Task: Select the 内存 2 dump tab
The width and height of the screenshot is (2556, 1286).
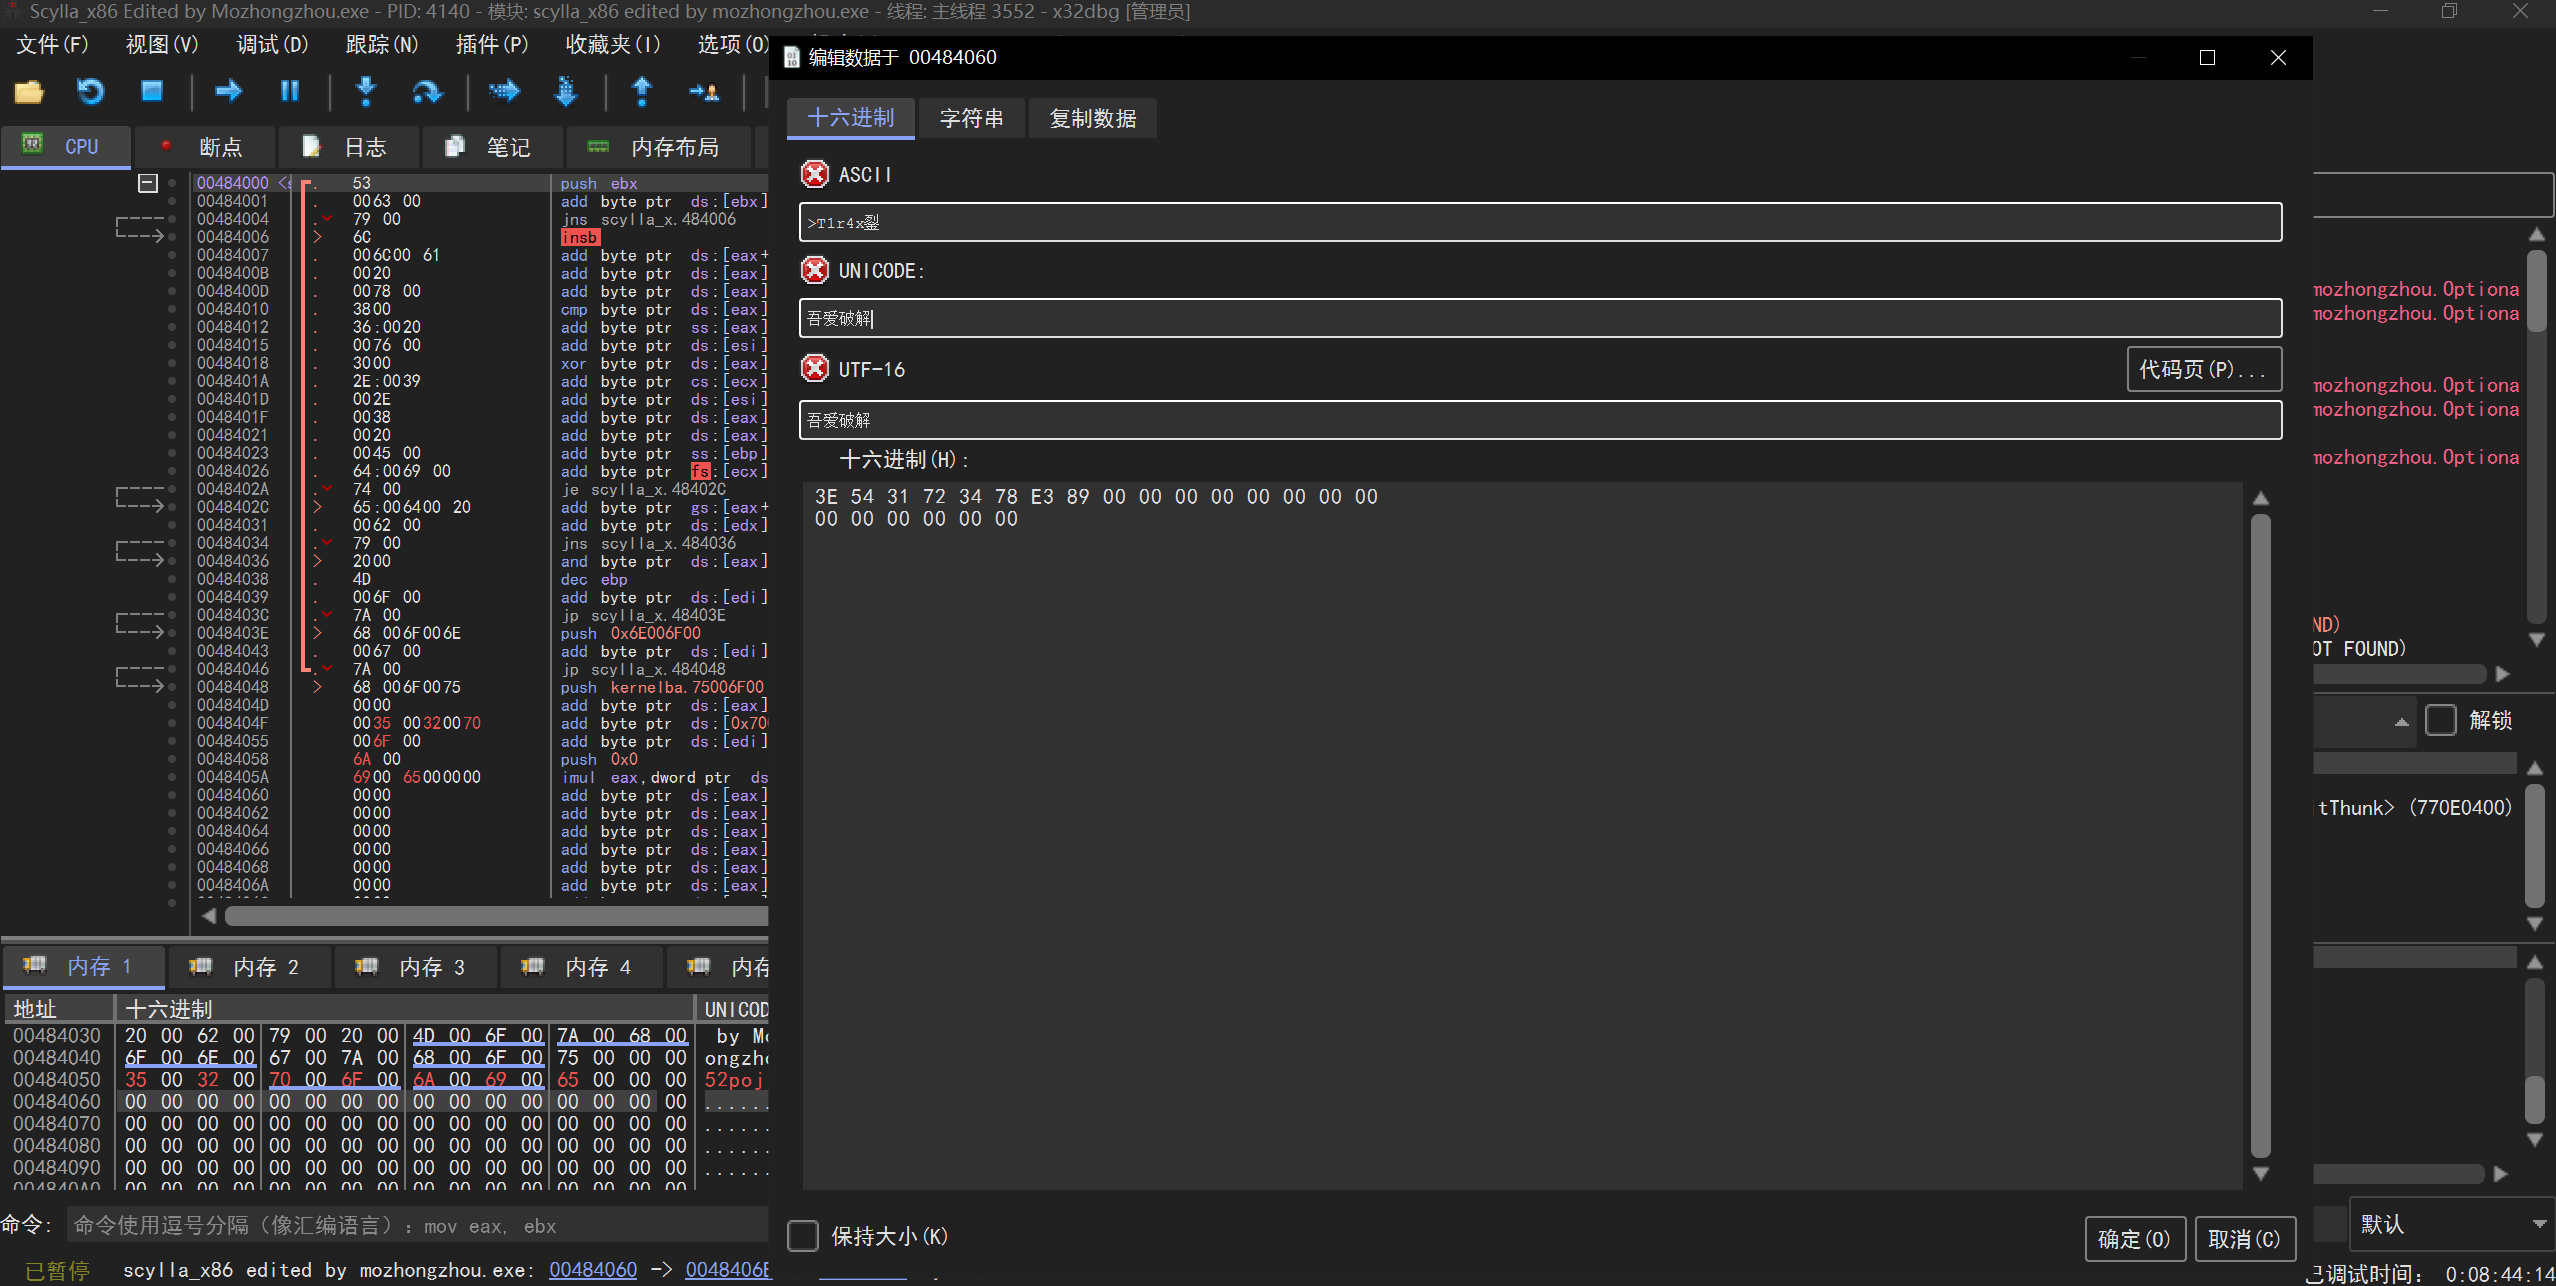Action: click(250, 967)
